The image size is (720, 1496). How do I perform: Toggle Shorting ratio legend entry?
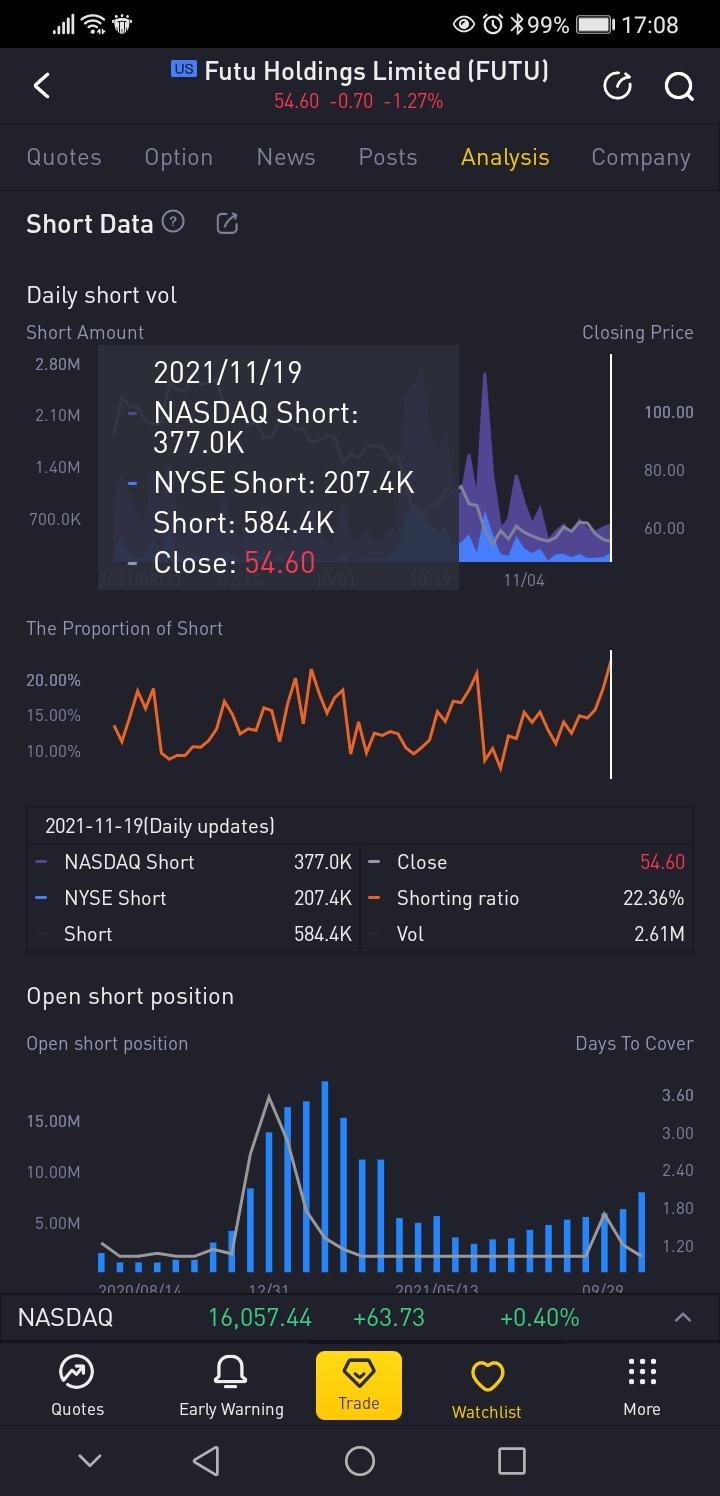click(x=457, y=898)
